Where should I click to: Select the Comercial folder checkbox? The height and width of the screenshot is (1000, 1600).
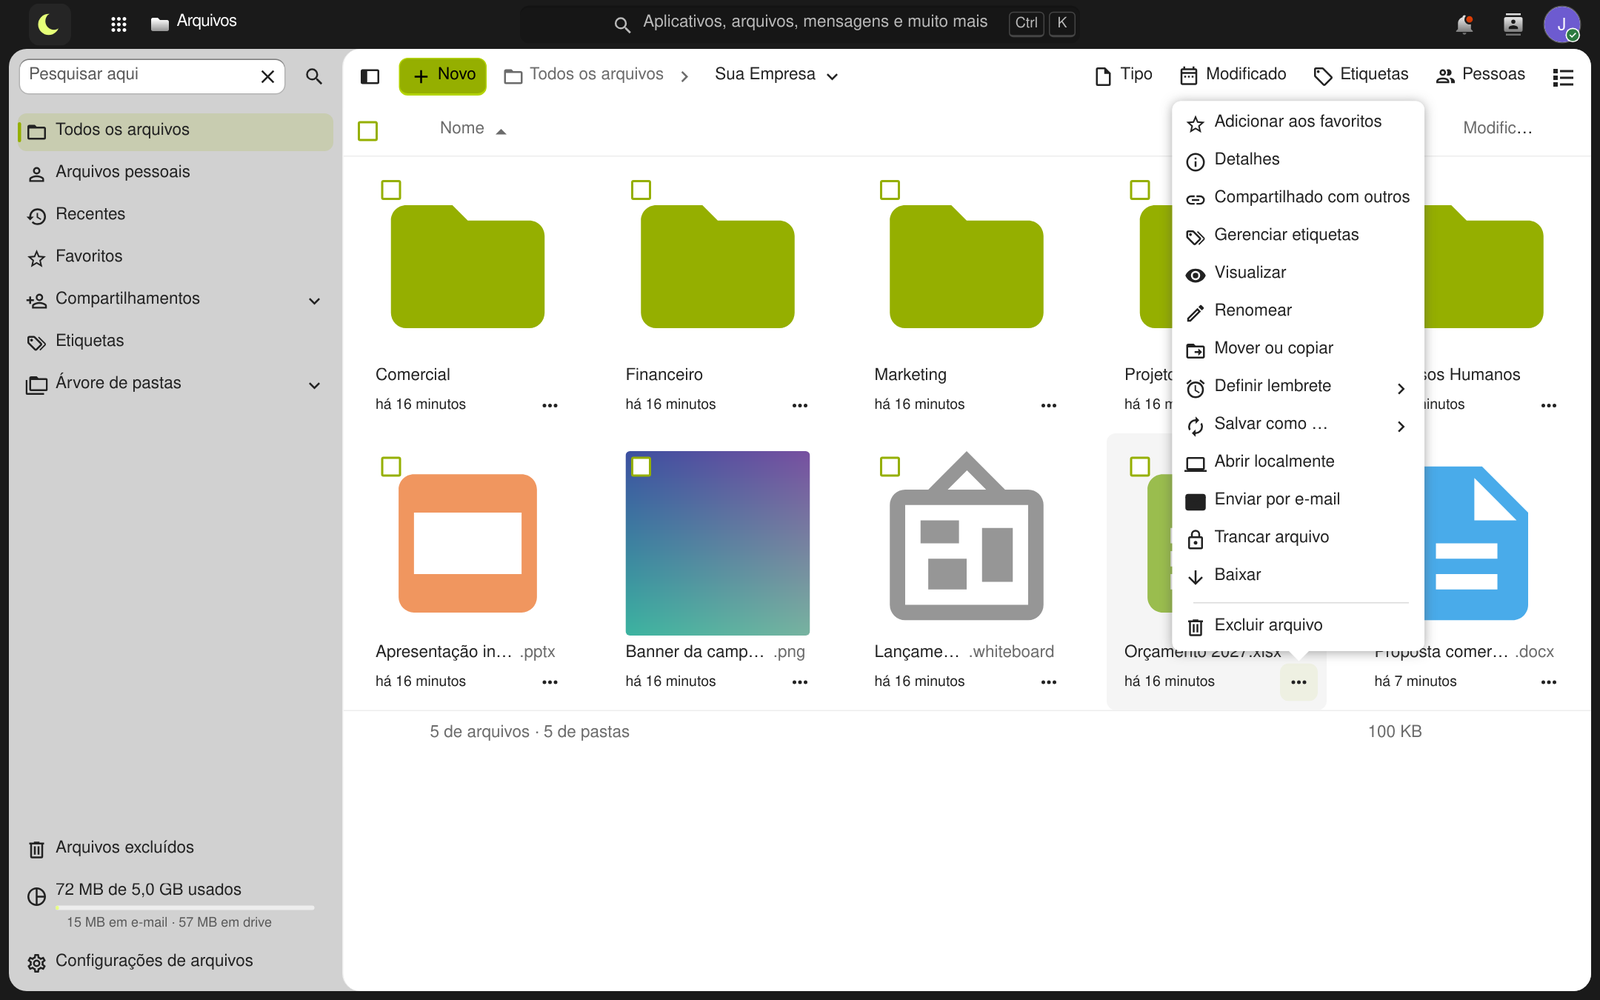[x=391, y=190]
